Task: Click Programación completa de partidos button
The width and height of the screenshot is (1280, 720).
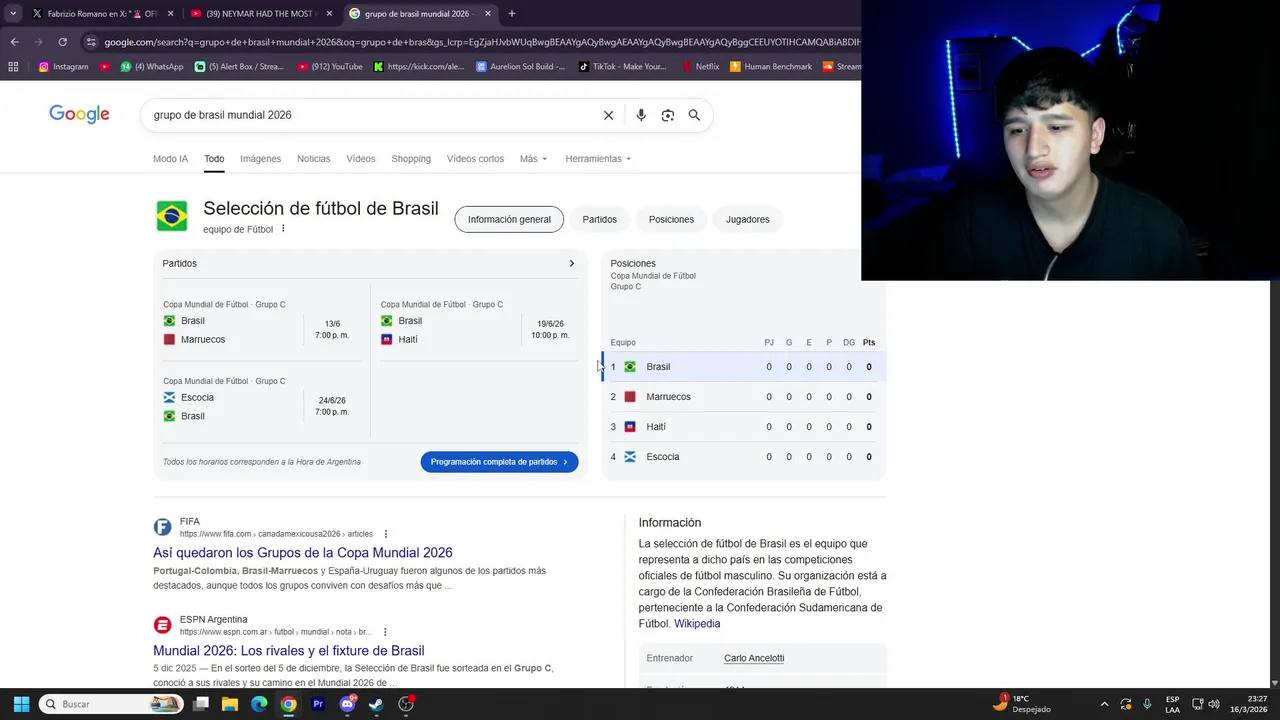Action: click(499, 462)
